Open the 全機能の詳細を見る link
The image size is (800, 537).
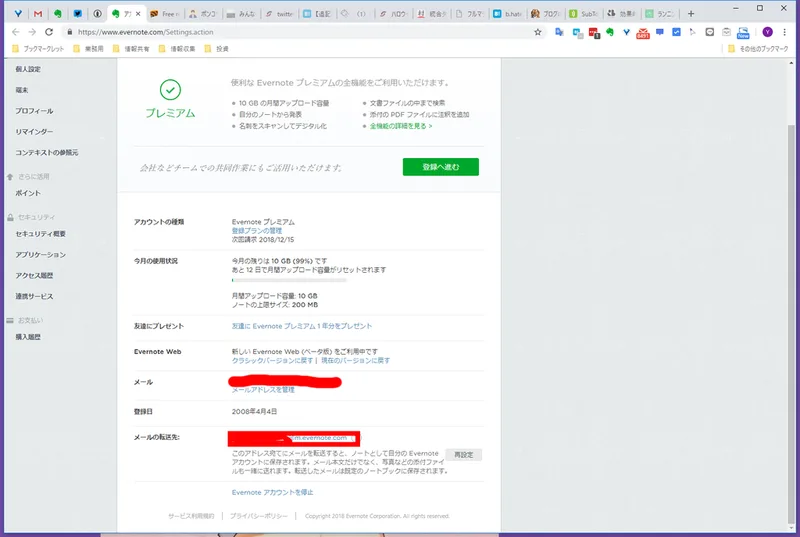pos(401,126)
